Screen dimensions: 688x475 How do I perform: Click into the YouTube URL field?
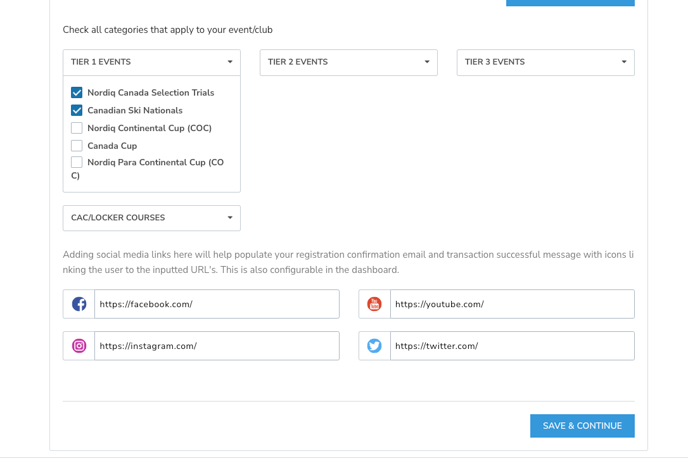[x=511, y=304]
